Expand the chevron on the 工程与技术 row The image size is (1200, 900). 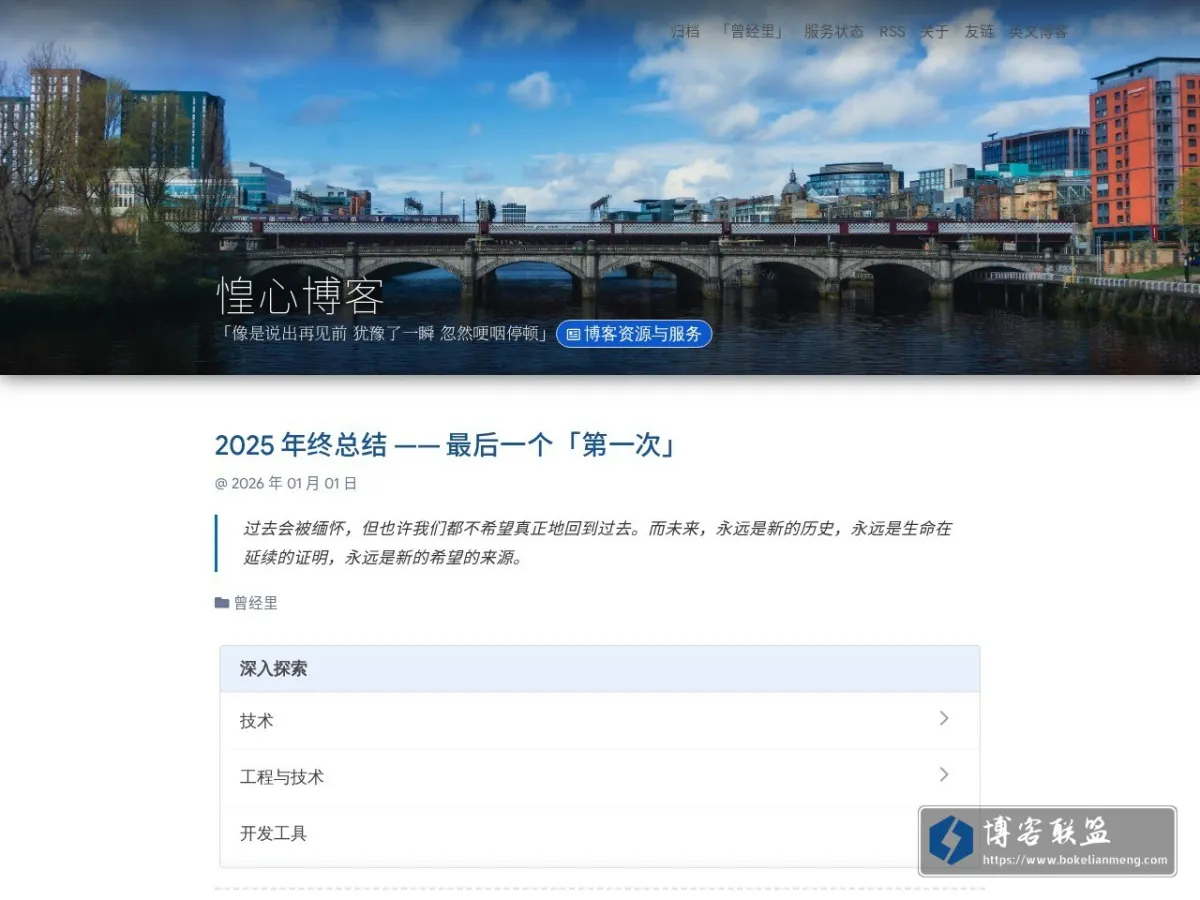944,774
